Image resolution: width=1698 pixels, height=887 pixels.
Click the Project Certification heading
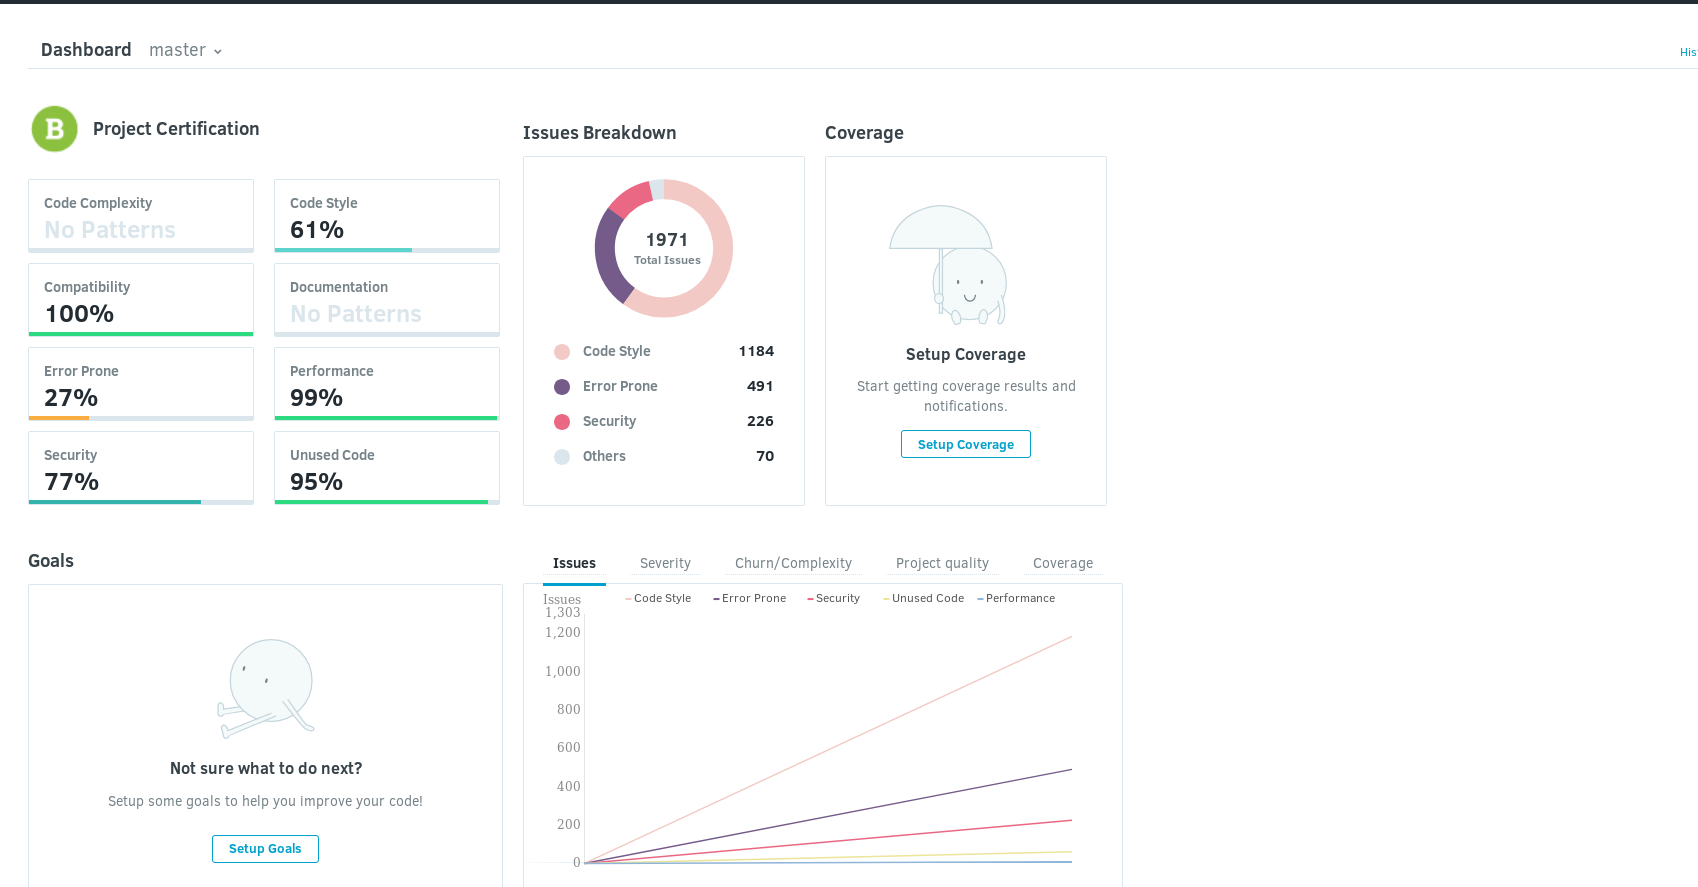tap(176, 129)
